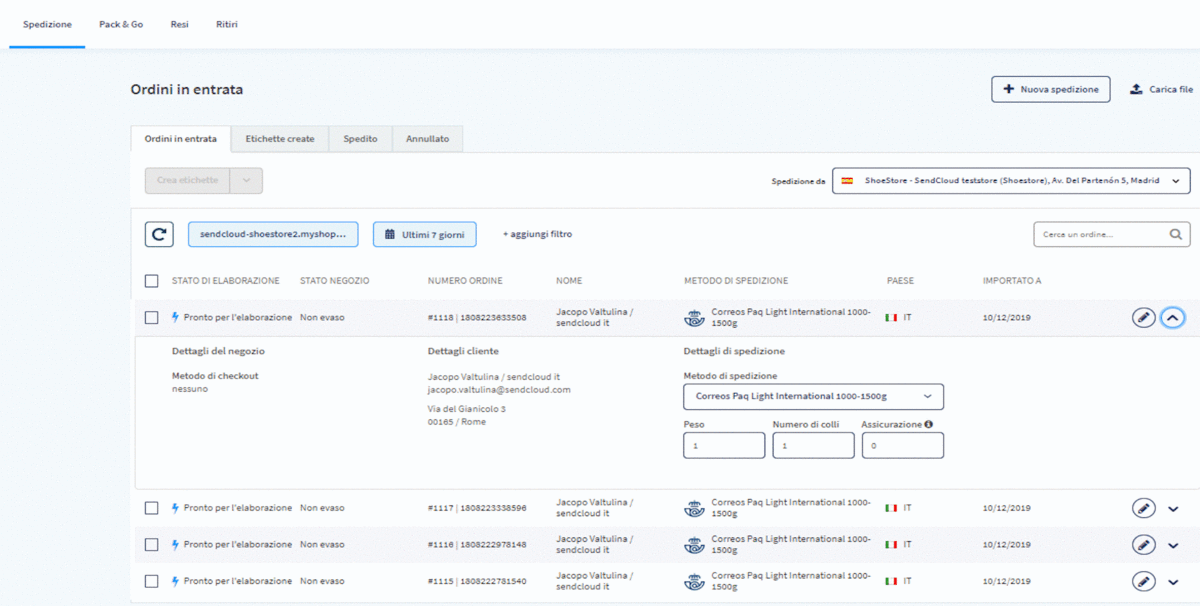
Task: Click the search magnifier icon
Action: click(1175, 235)
